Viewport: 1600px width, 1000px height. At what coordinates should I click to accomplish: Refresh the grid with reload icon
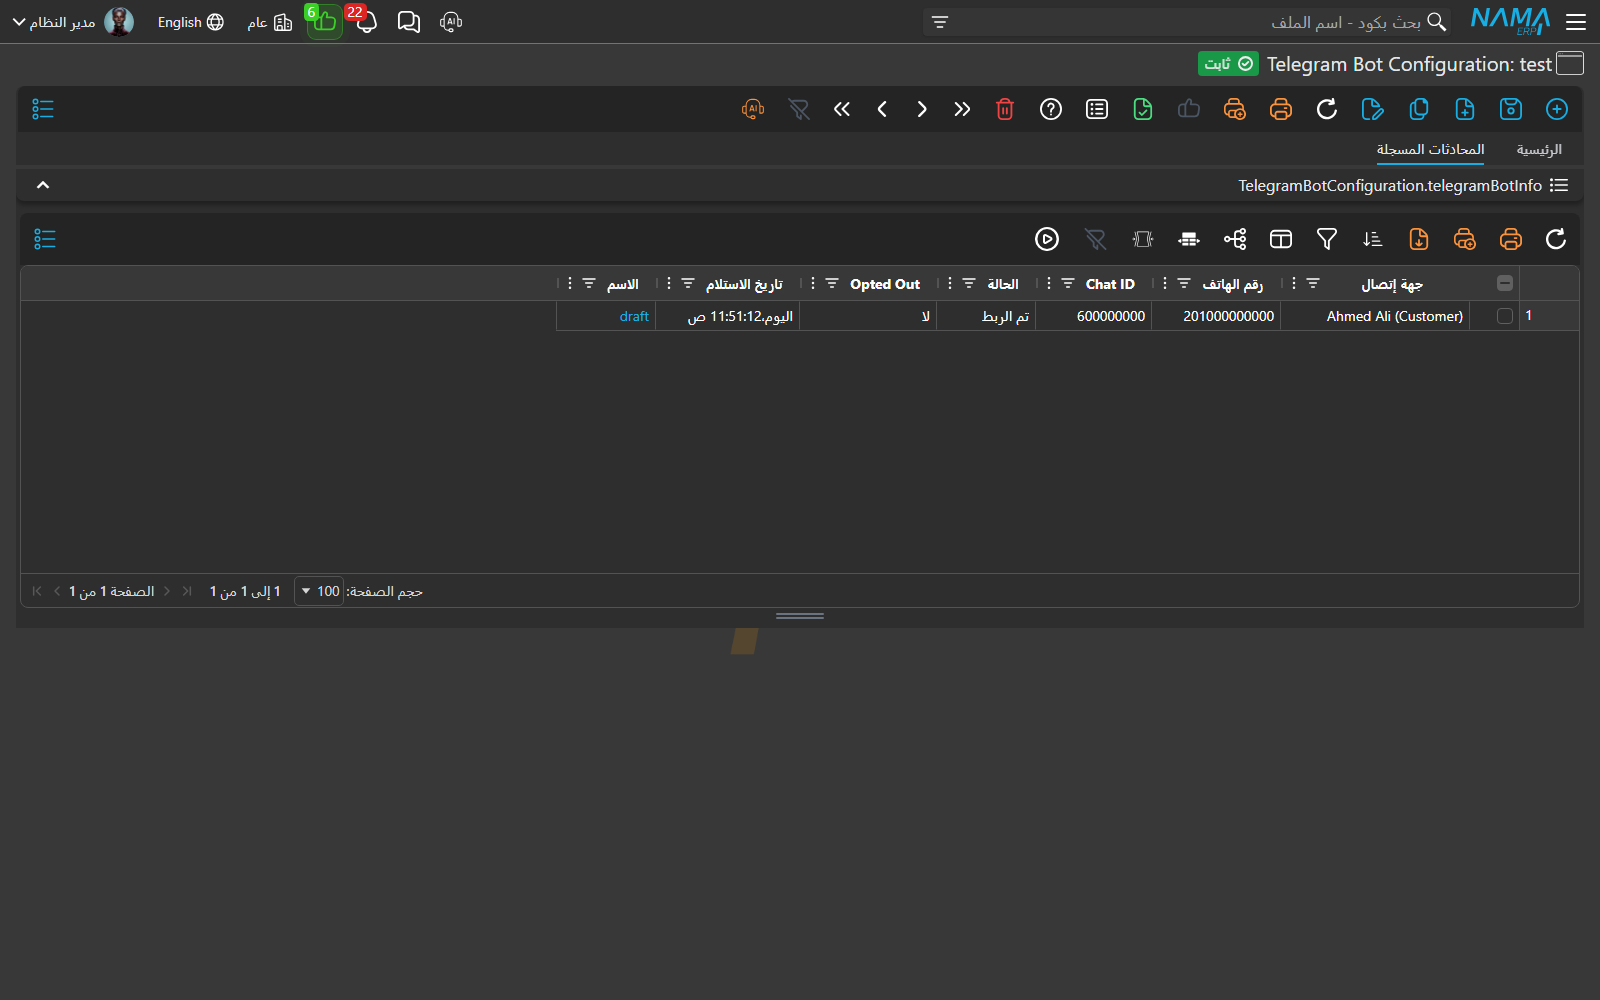pyautogui.click(x=1556, y=239)
